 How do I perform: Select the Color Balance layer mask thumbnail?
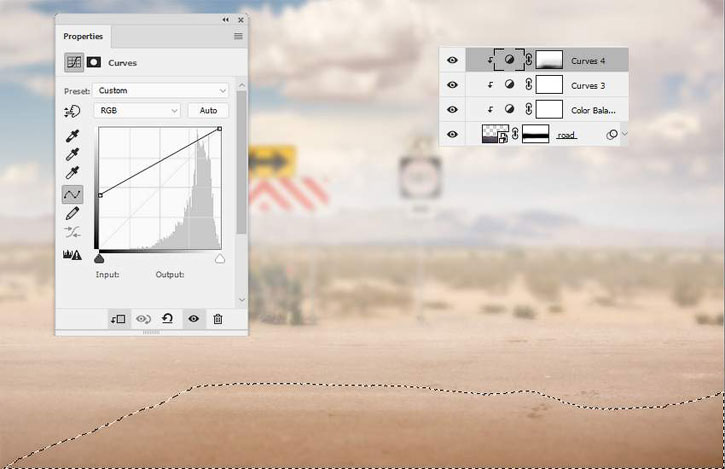coord(549,110)
